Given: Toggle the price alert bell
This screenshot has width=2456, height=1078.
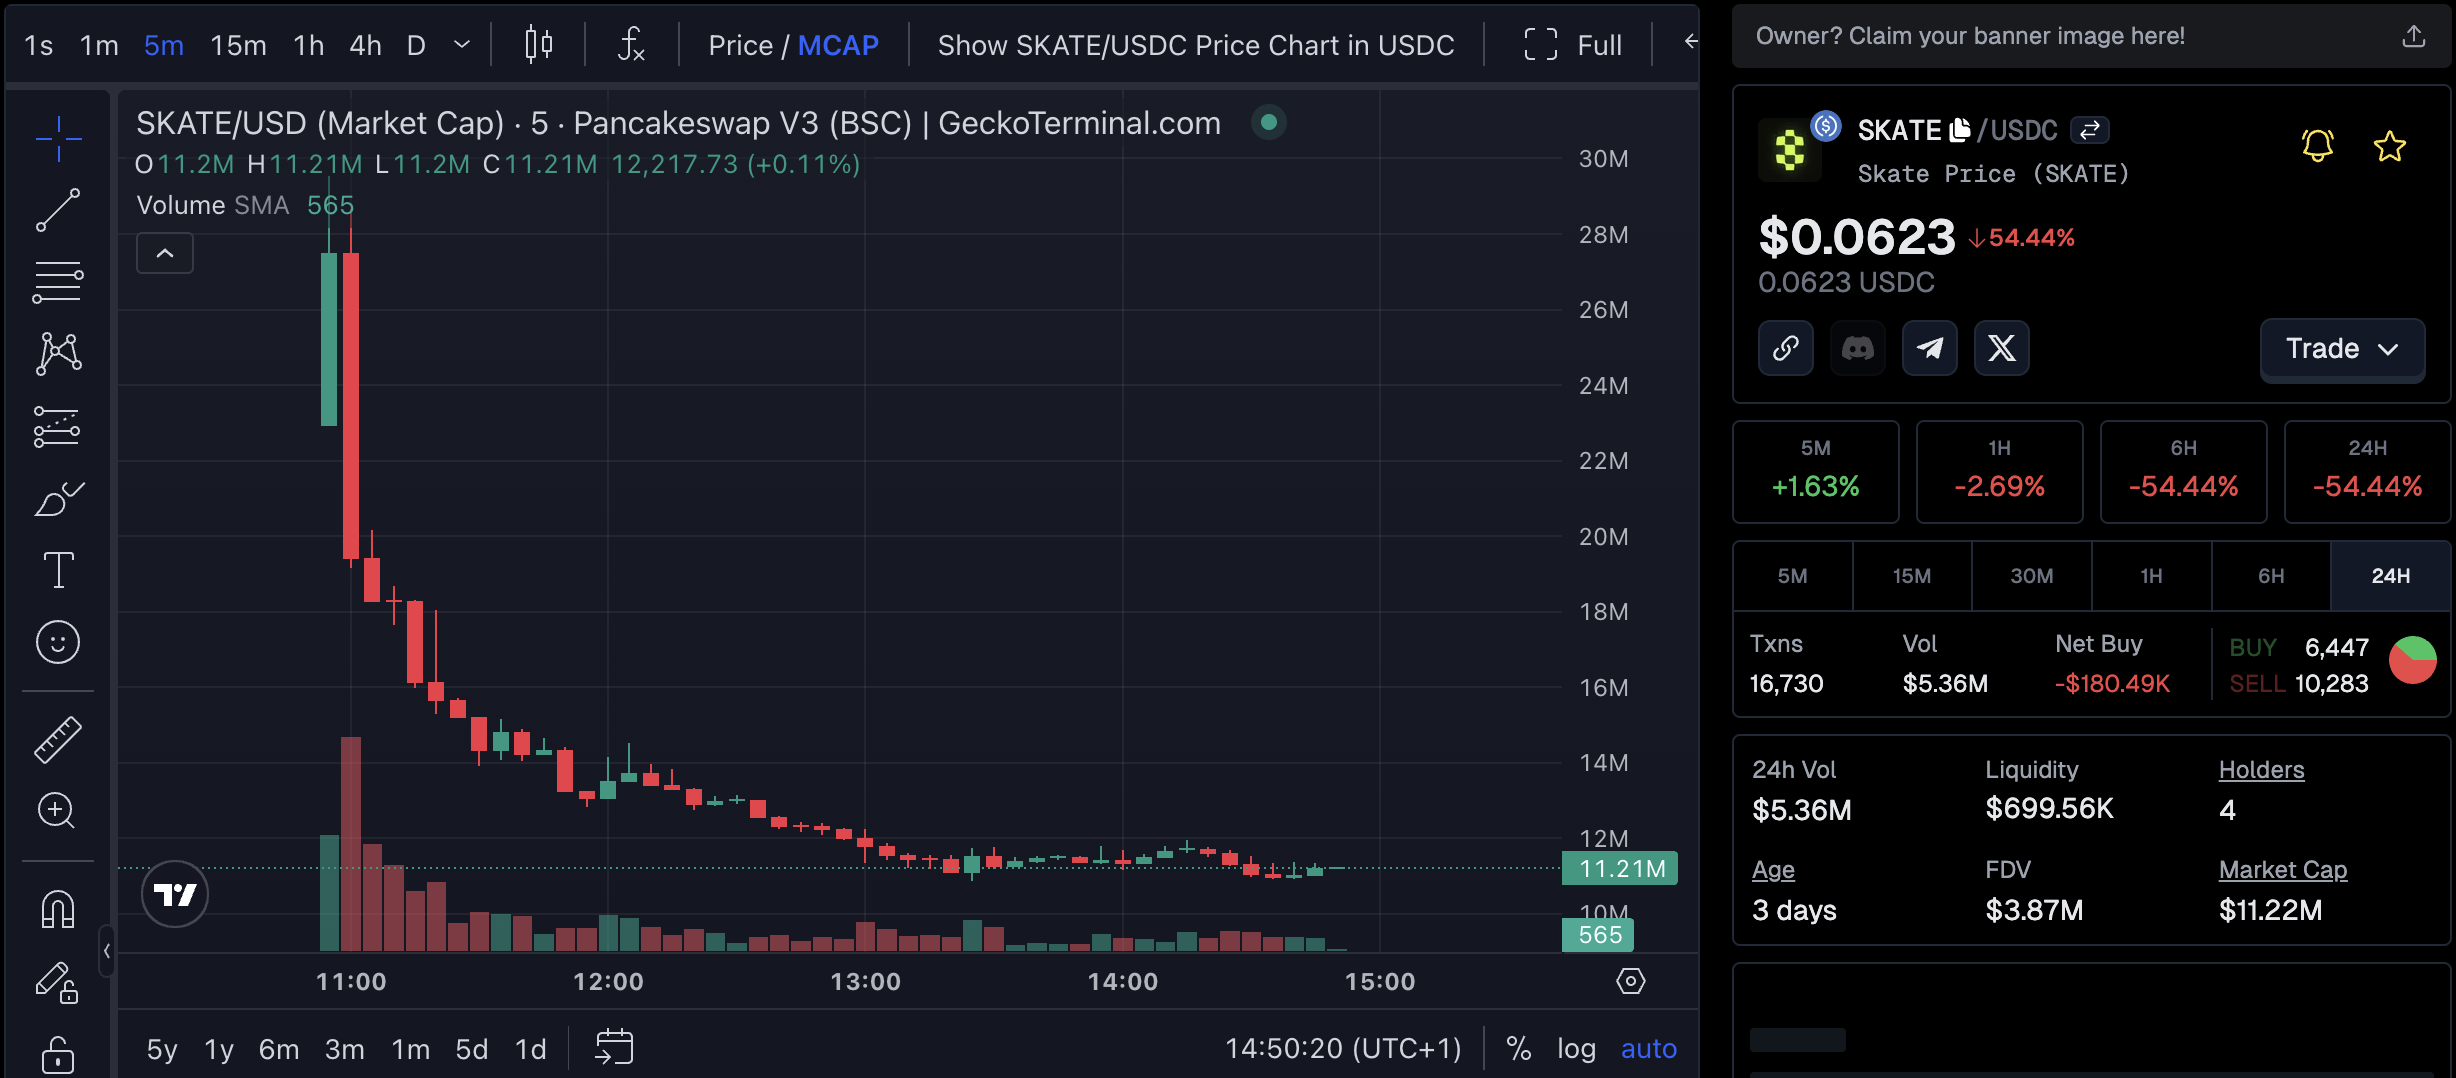Looking at the screenshot, I should pyautogui.click(x=2318, y=146).
